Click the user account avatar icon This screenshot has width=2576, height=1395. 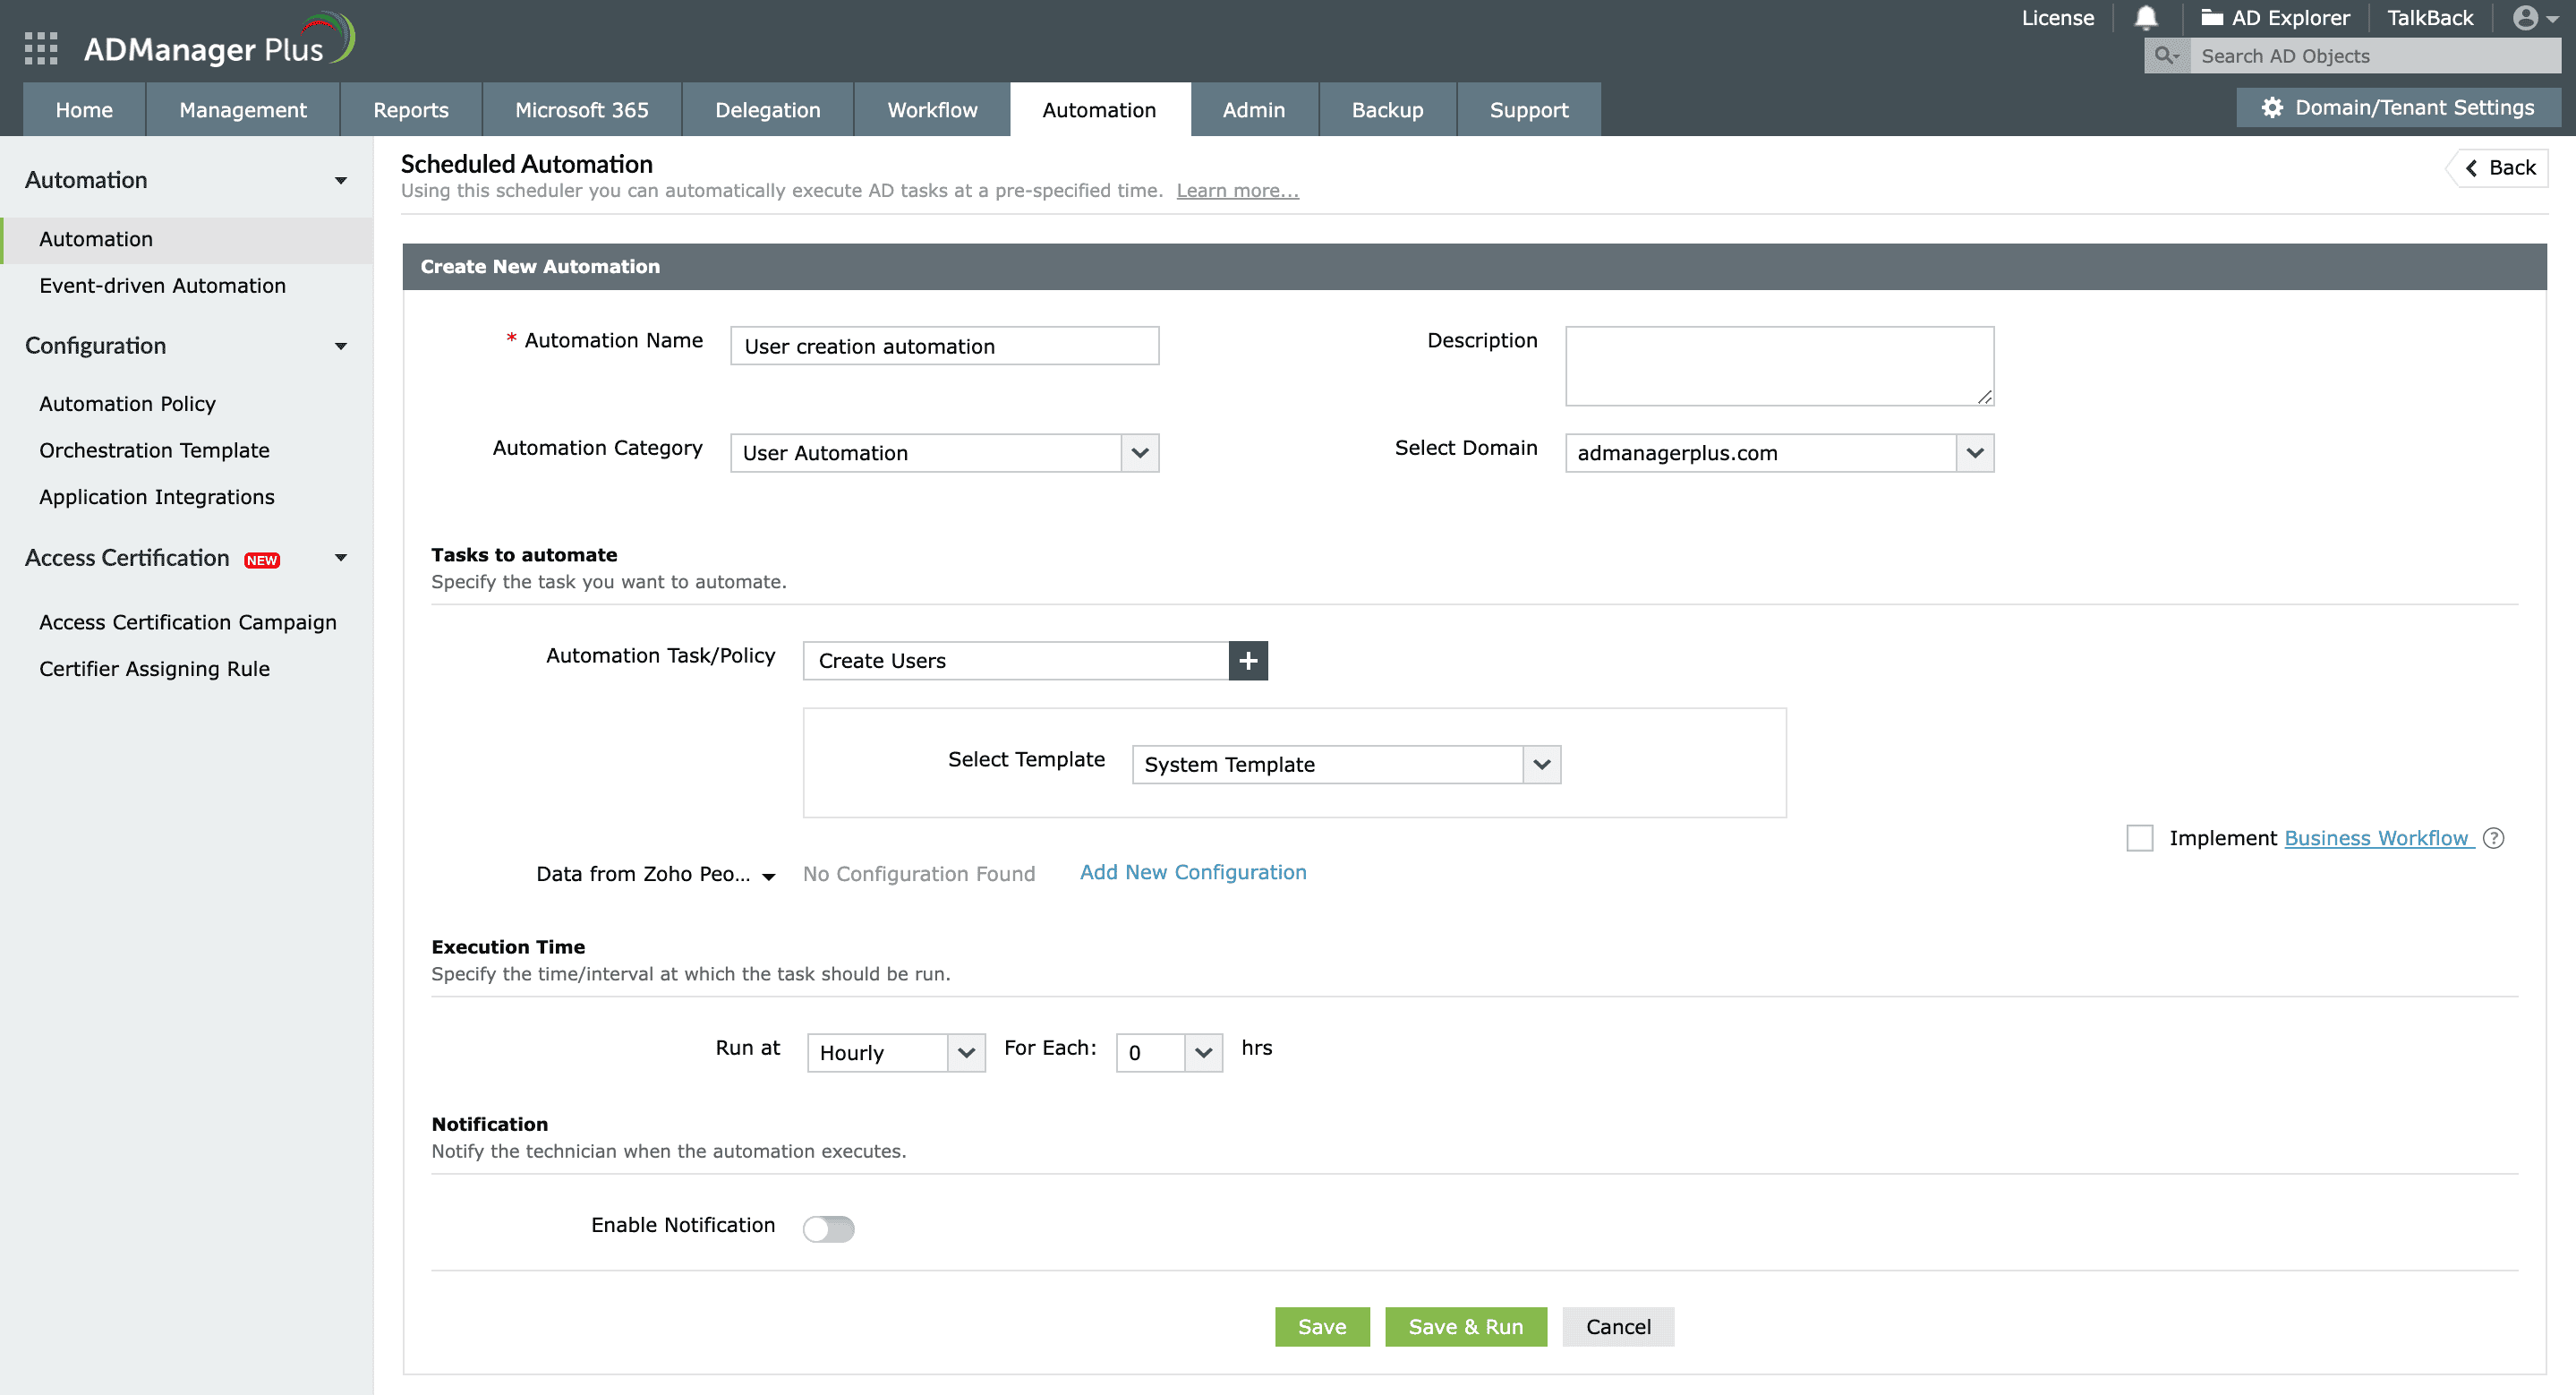pyautogui.click(x=2524, y=17)
